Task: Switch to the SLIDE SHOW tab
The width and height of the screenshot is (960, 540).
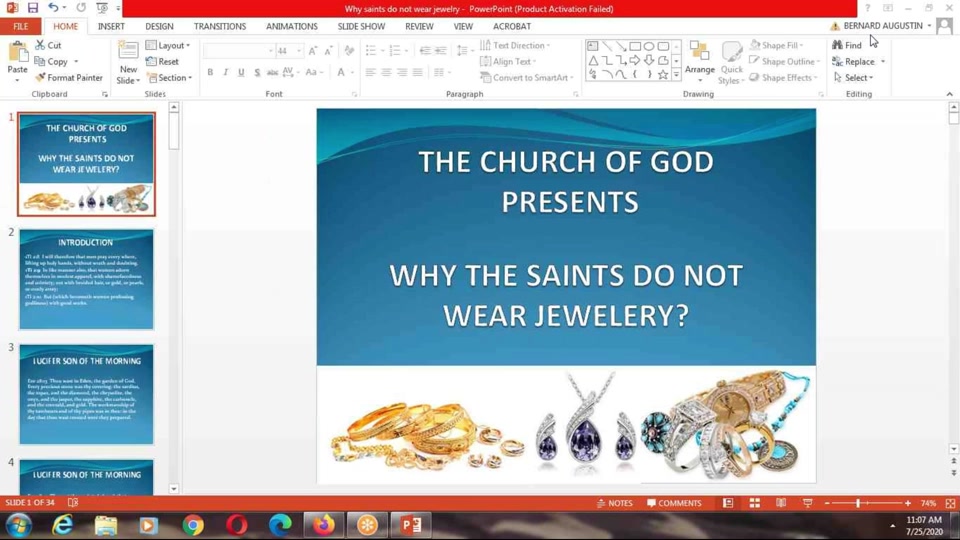Action: click(x=361, y=27)
